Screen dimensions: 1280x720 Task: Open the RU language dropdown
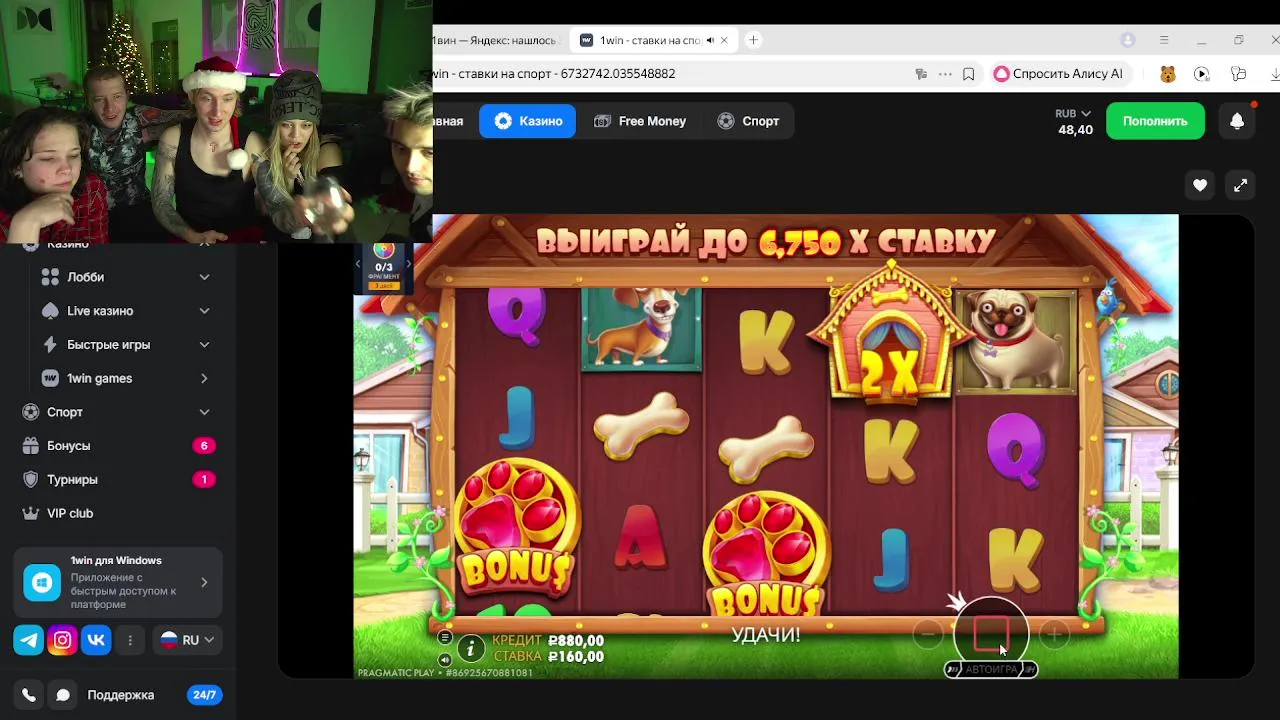(x=187, y=640)
